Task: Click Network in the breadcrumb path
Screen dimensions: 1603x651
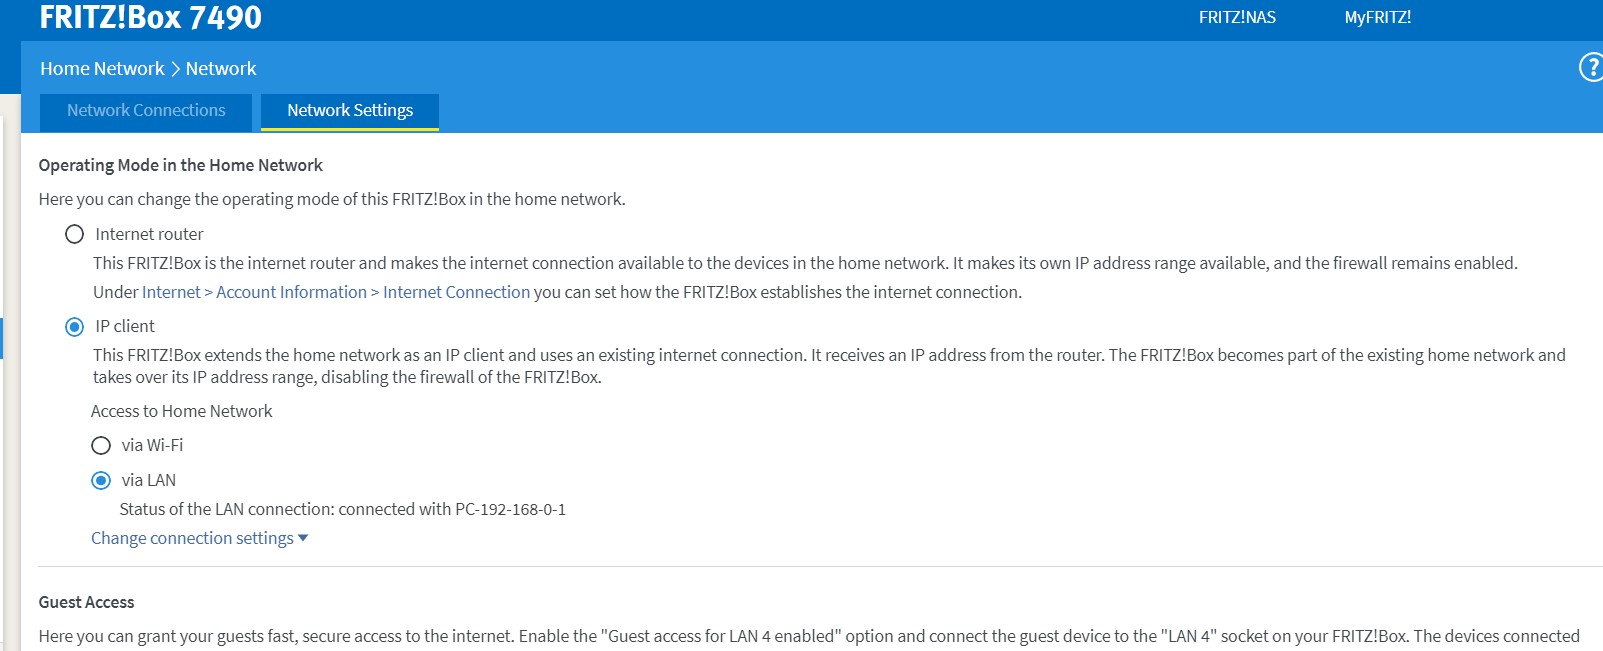Action: 221,69
